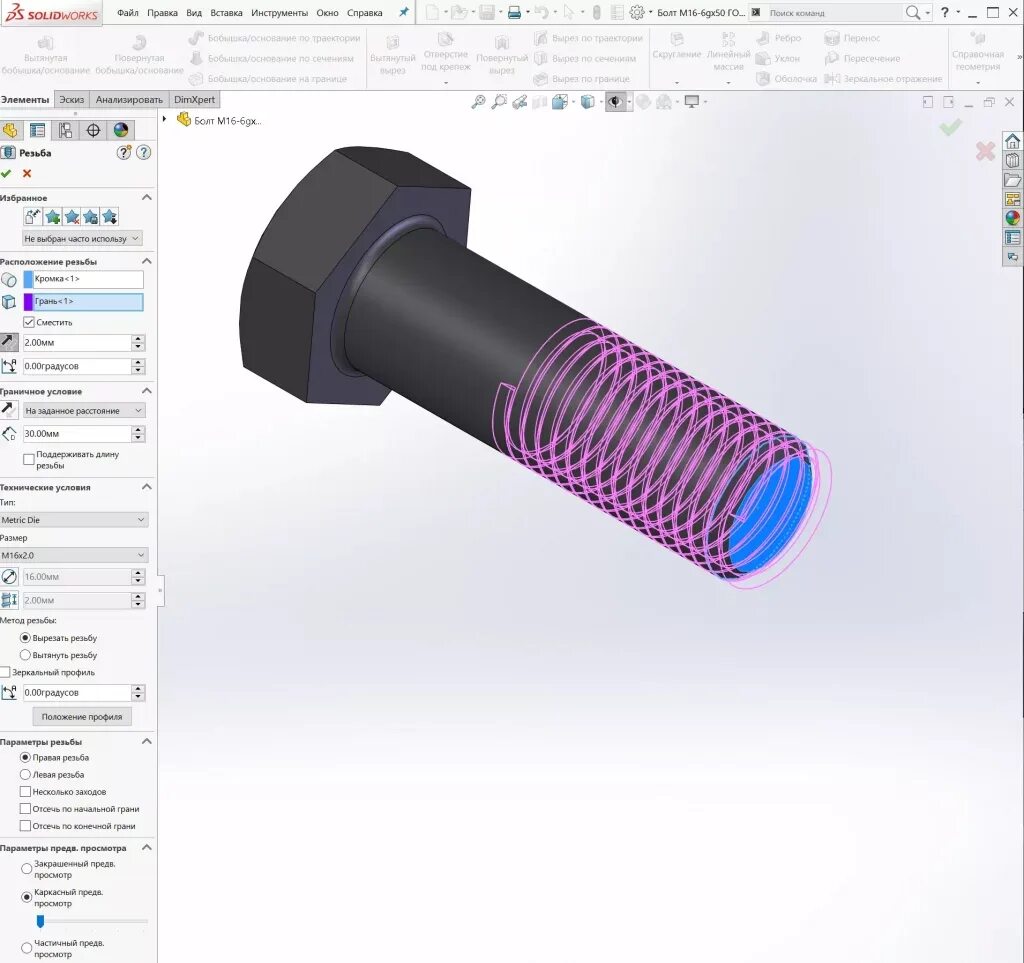
Task: Click the graphics area green OK checkmark
Action: click(950, 126)
